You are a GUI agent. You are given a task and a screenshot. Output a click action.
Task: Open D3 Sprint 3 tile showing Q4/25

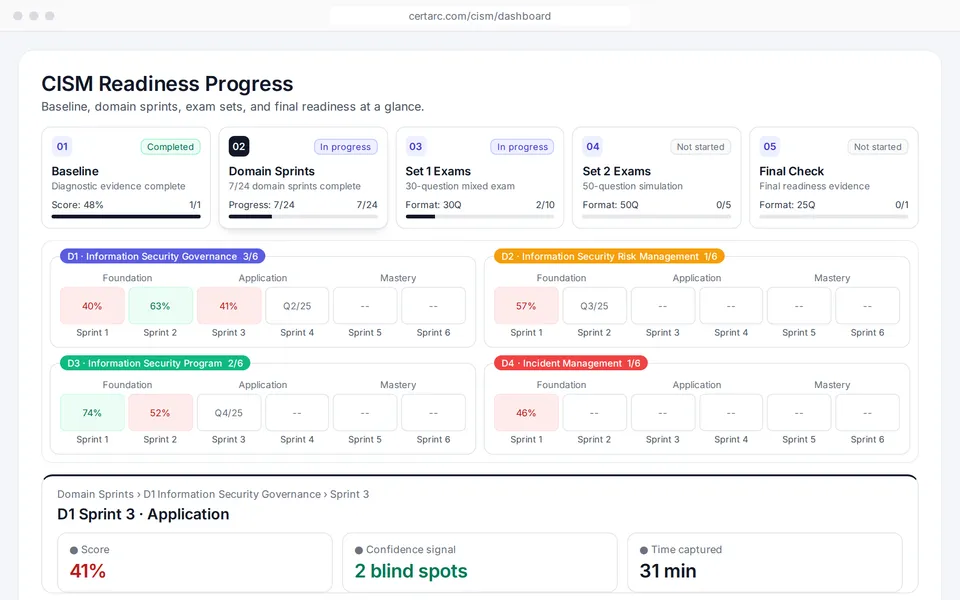coord(229,413)
